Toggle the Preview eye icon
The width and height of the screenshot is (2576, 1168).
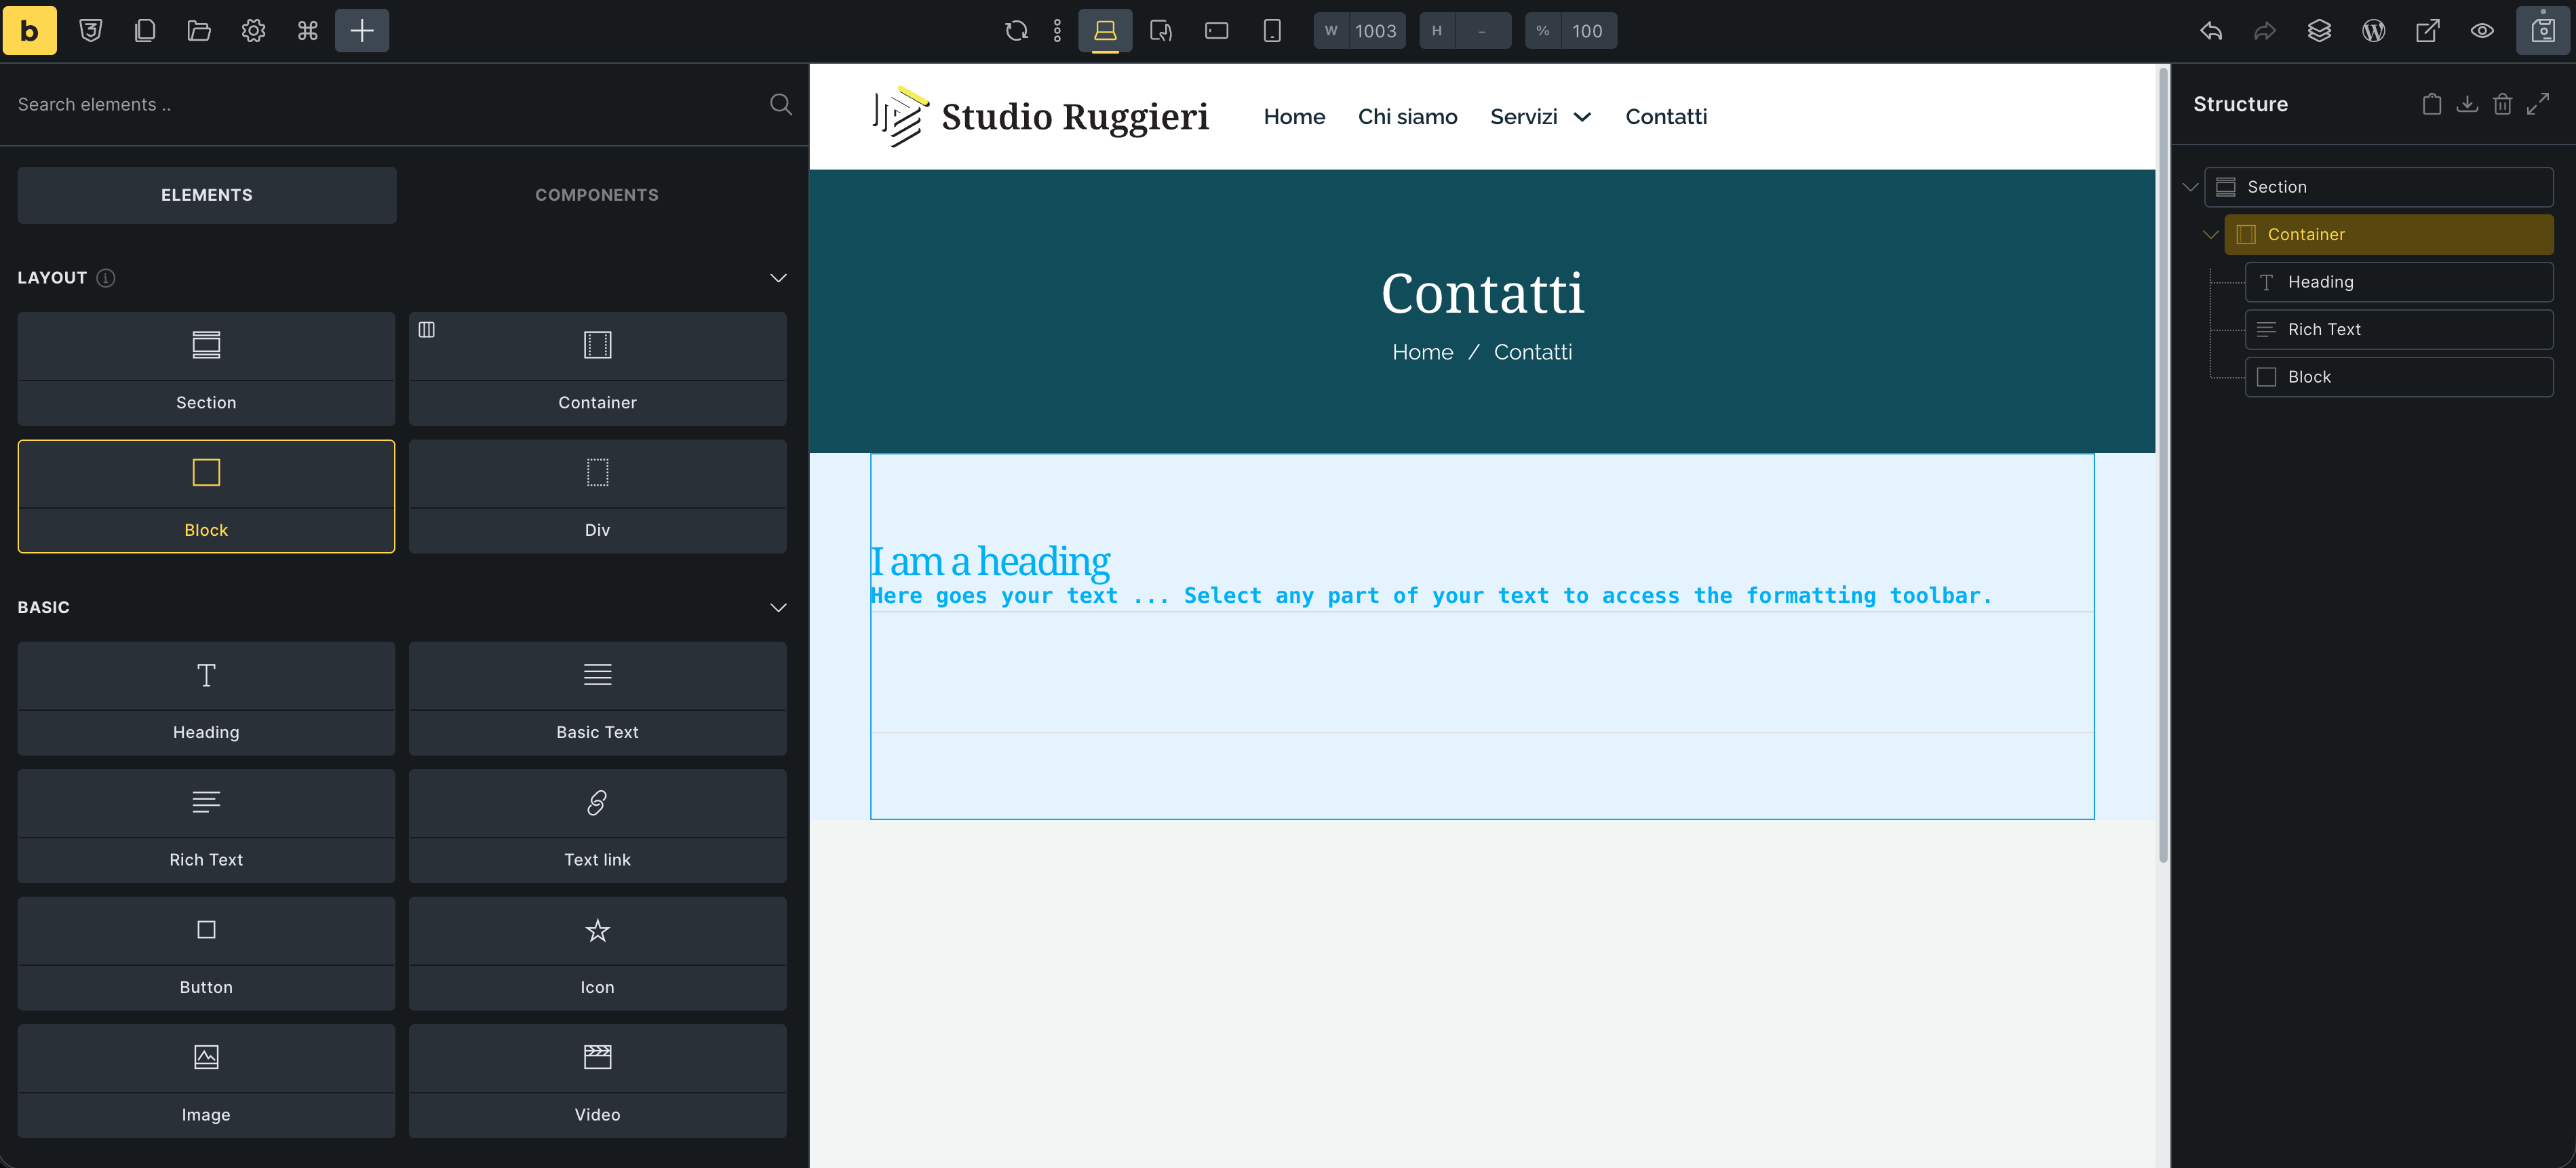(2481, 30)
